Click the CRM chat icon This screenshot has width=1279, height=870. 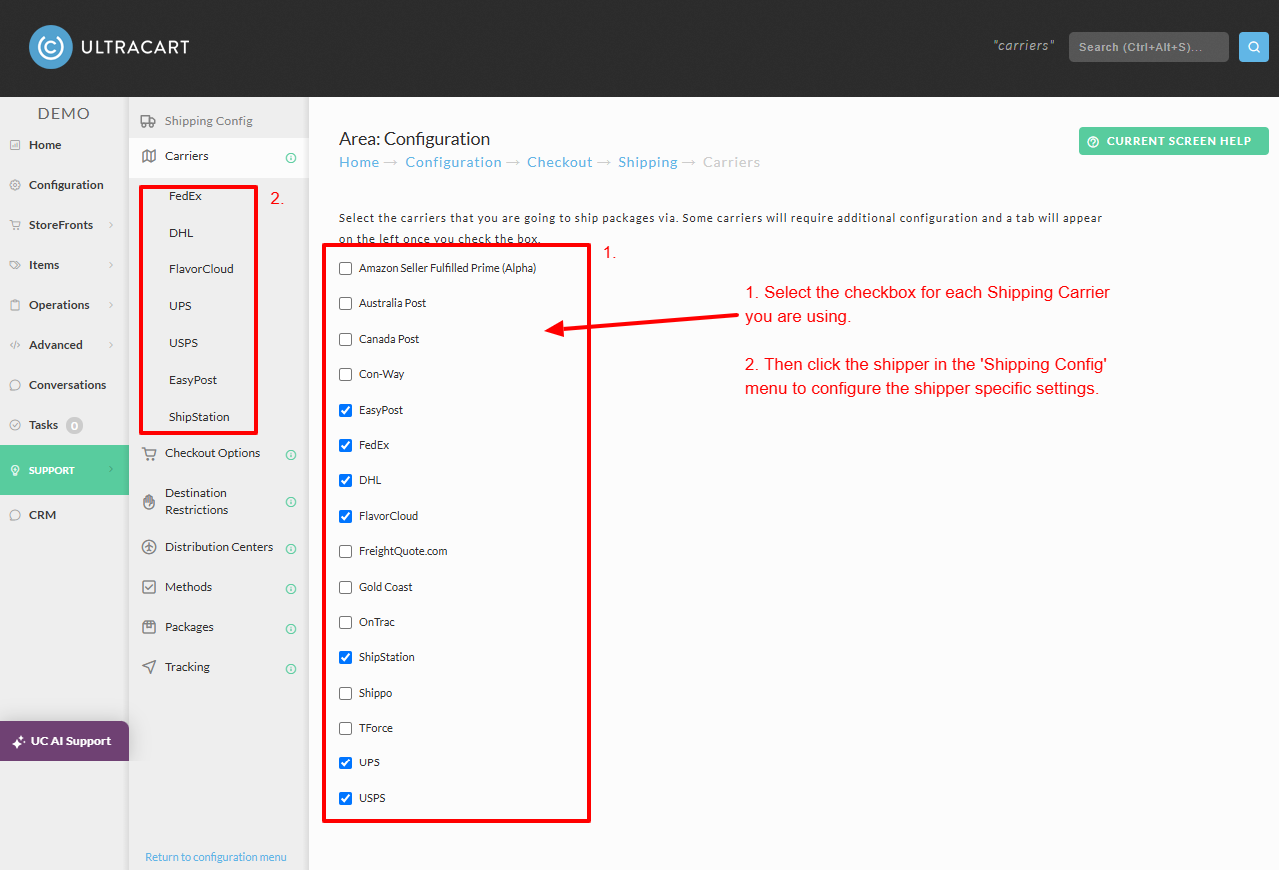click(x=15, y=515)
